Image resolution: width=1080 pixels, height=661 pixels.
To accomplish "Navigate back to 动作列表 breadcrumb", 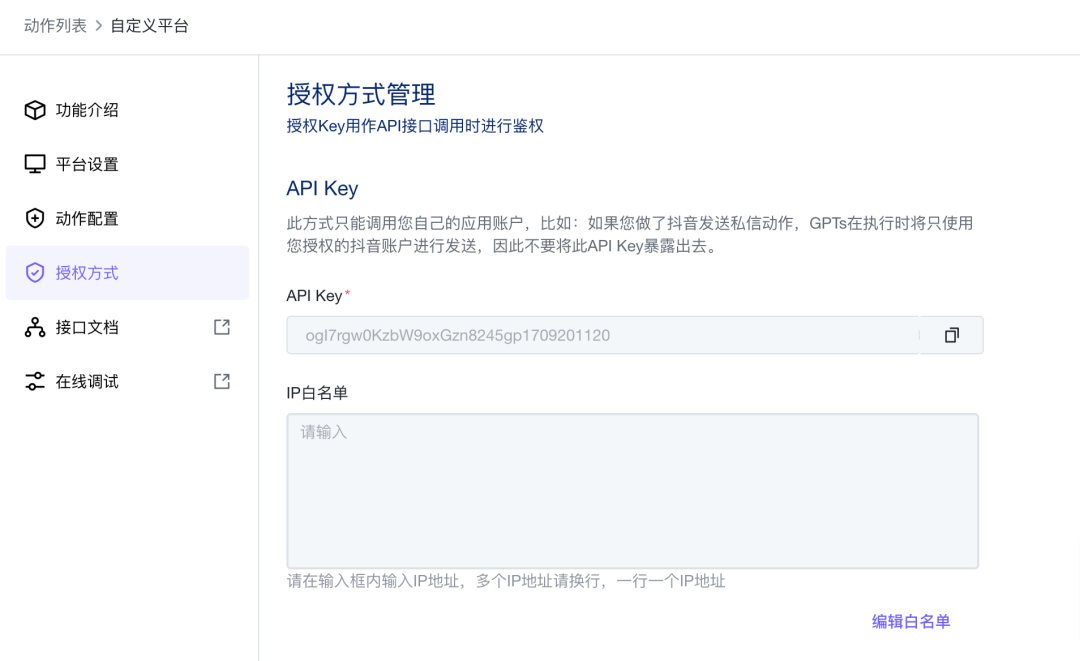I will [x=55, y=26].
